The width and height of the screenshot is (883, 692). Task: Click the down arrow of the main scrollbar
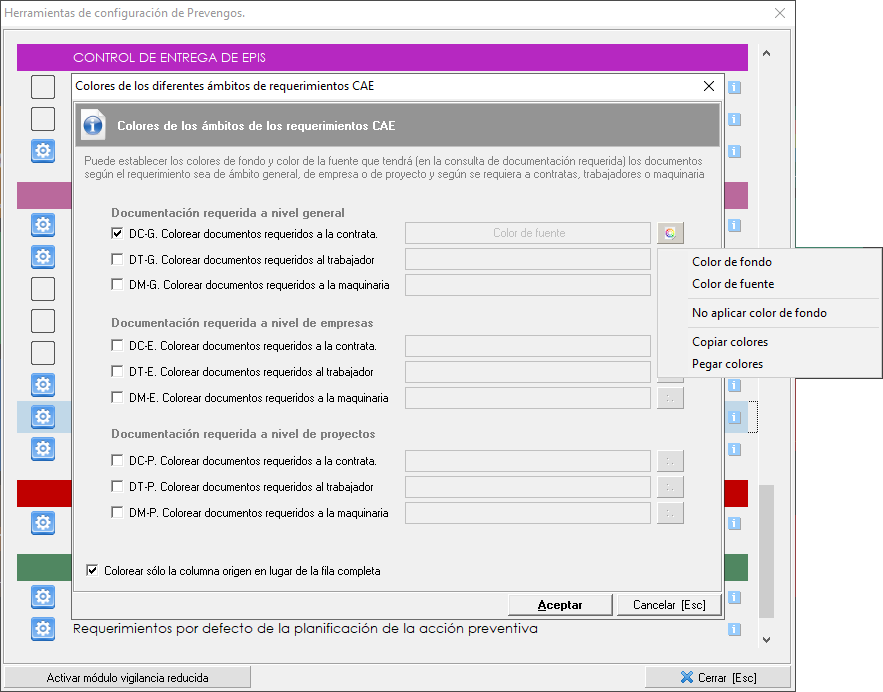(x=767, y=639)
